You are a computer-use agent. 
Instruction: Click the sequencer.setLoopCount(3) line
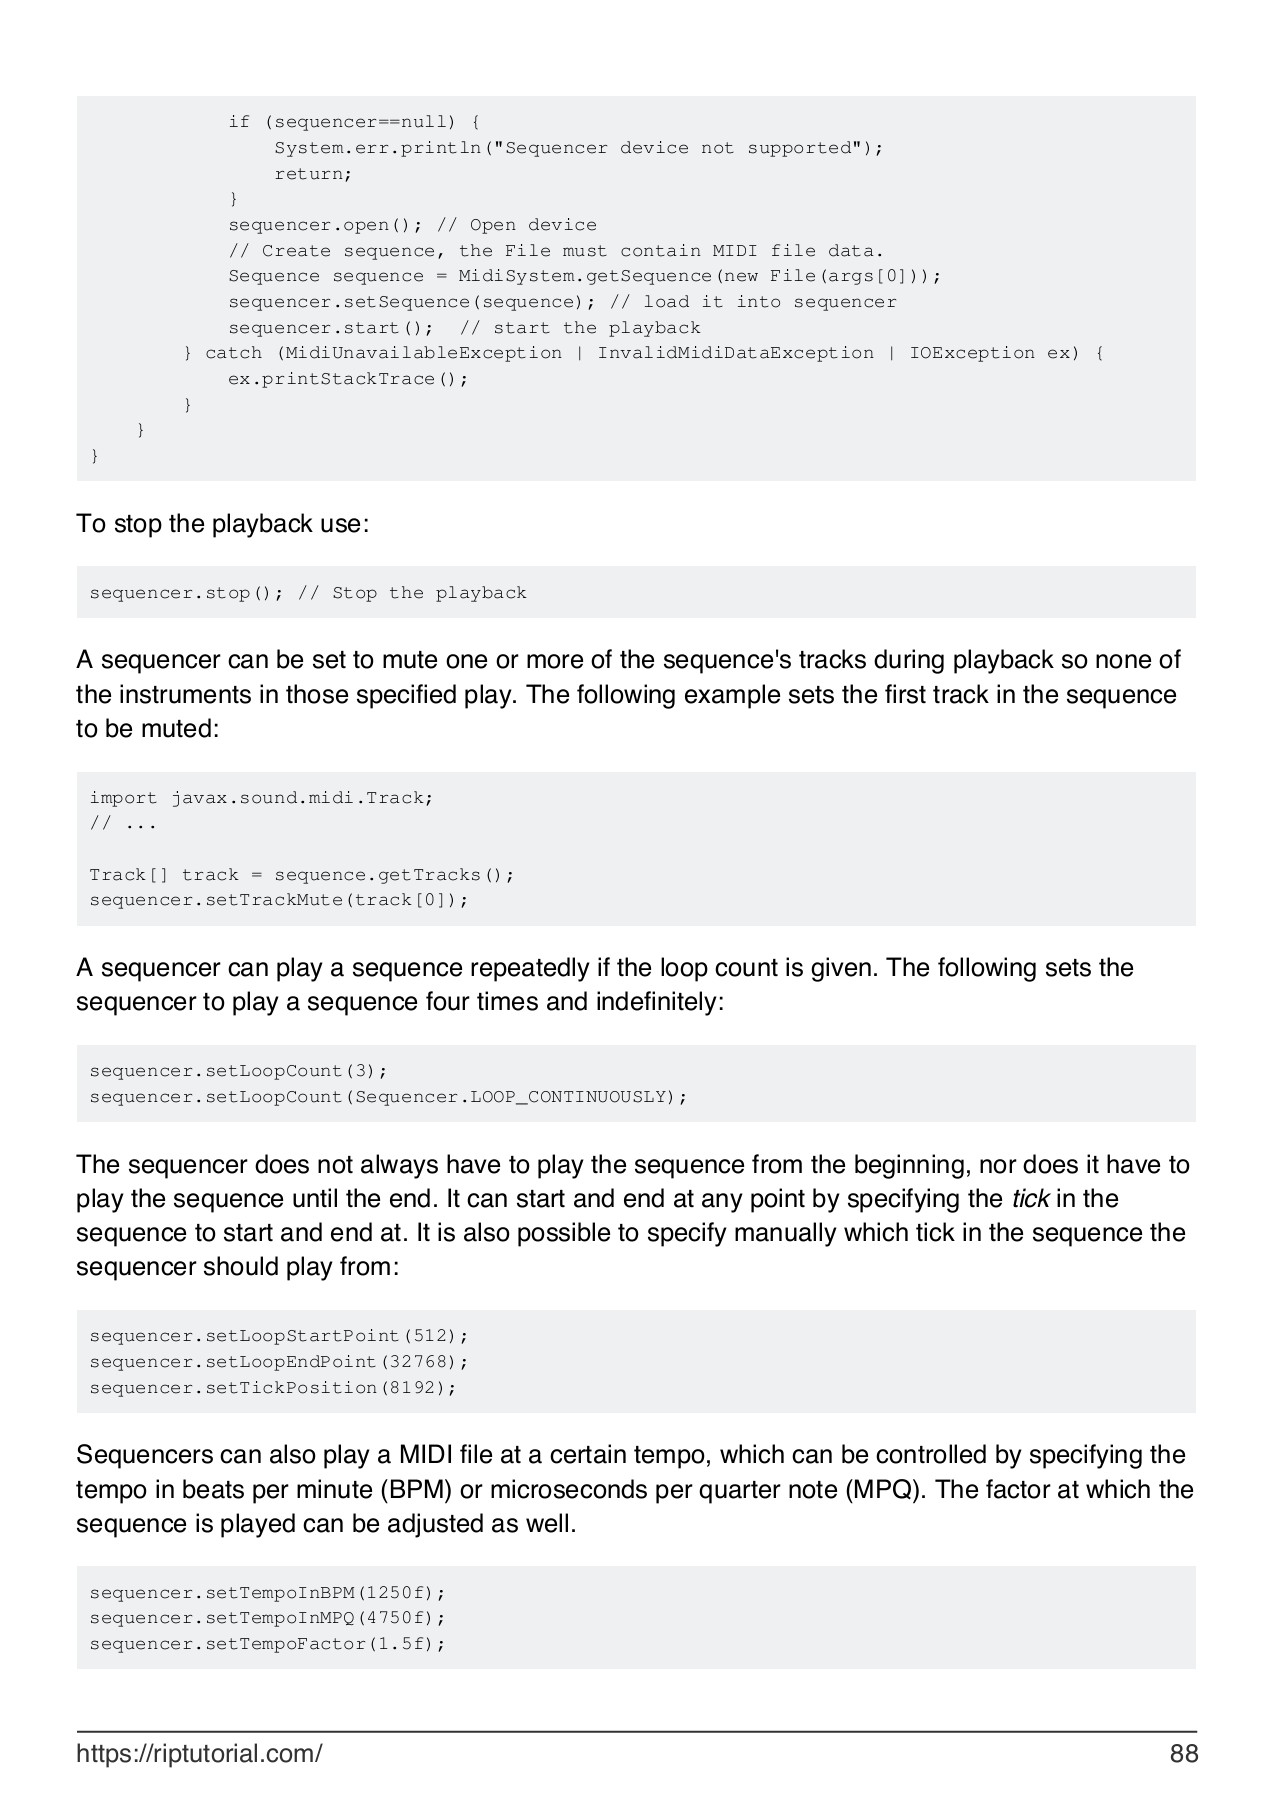pyautogui.click(x=238, y=1071)
